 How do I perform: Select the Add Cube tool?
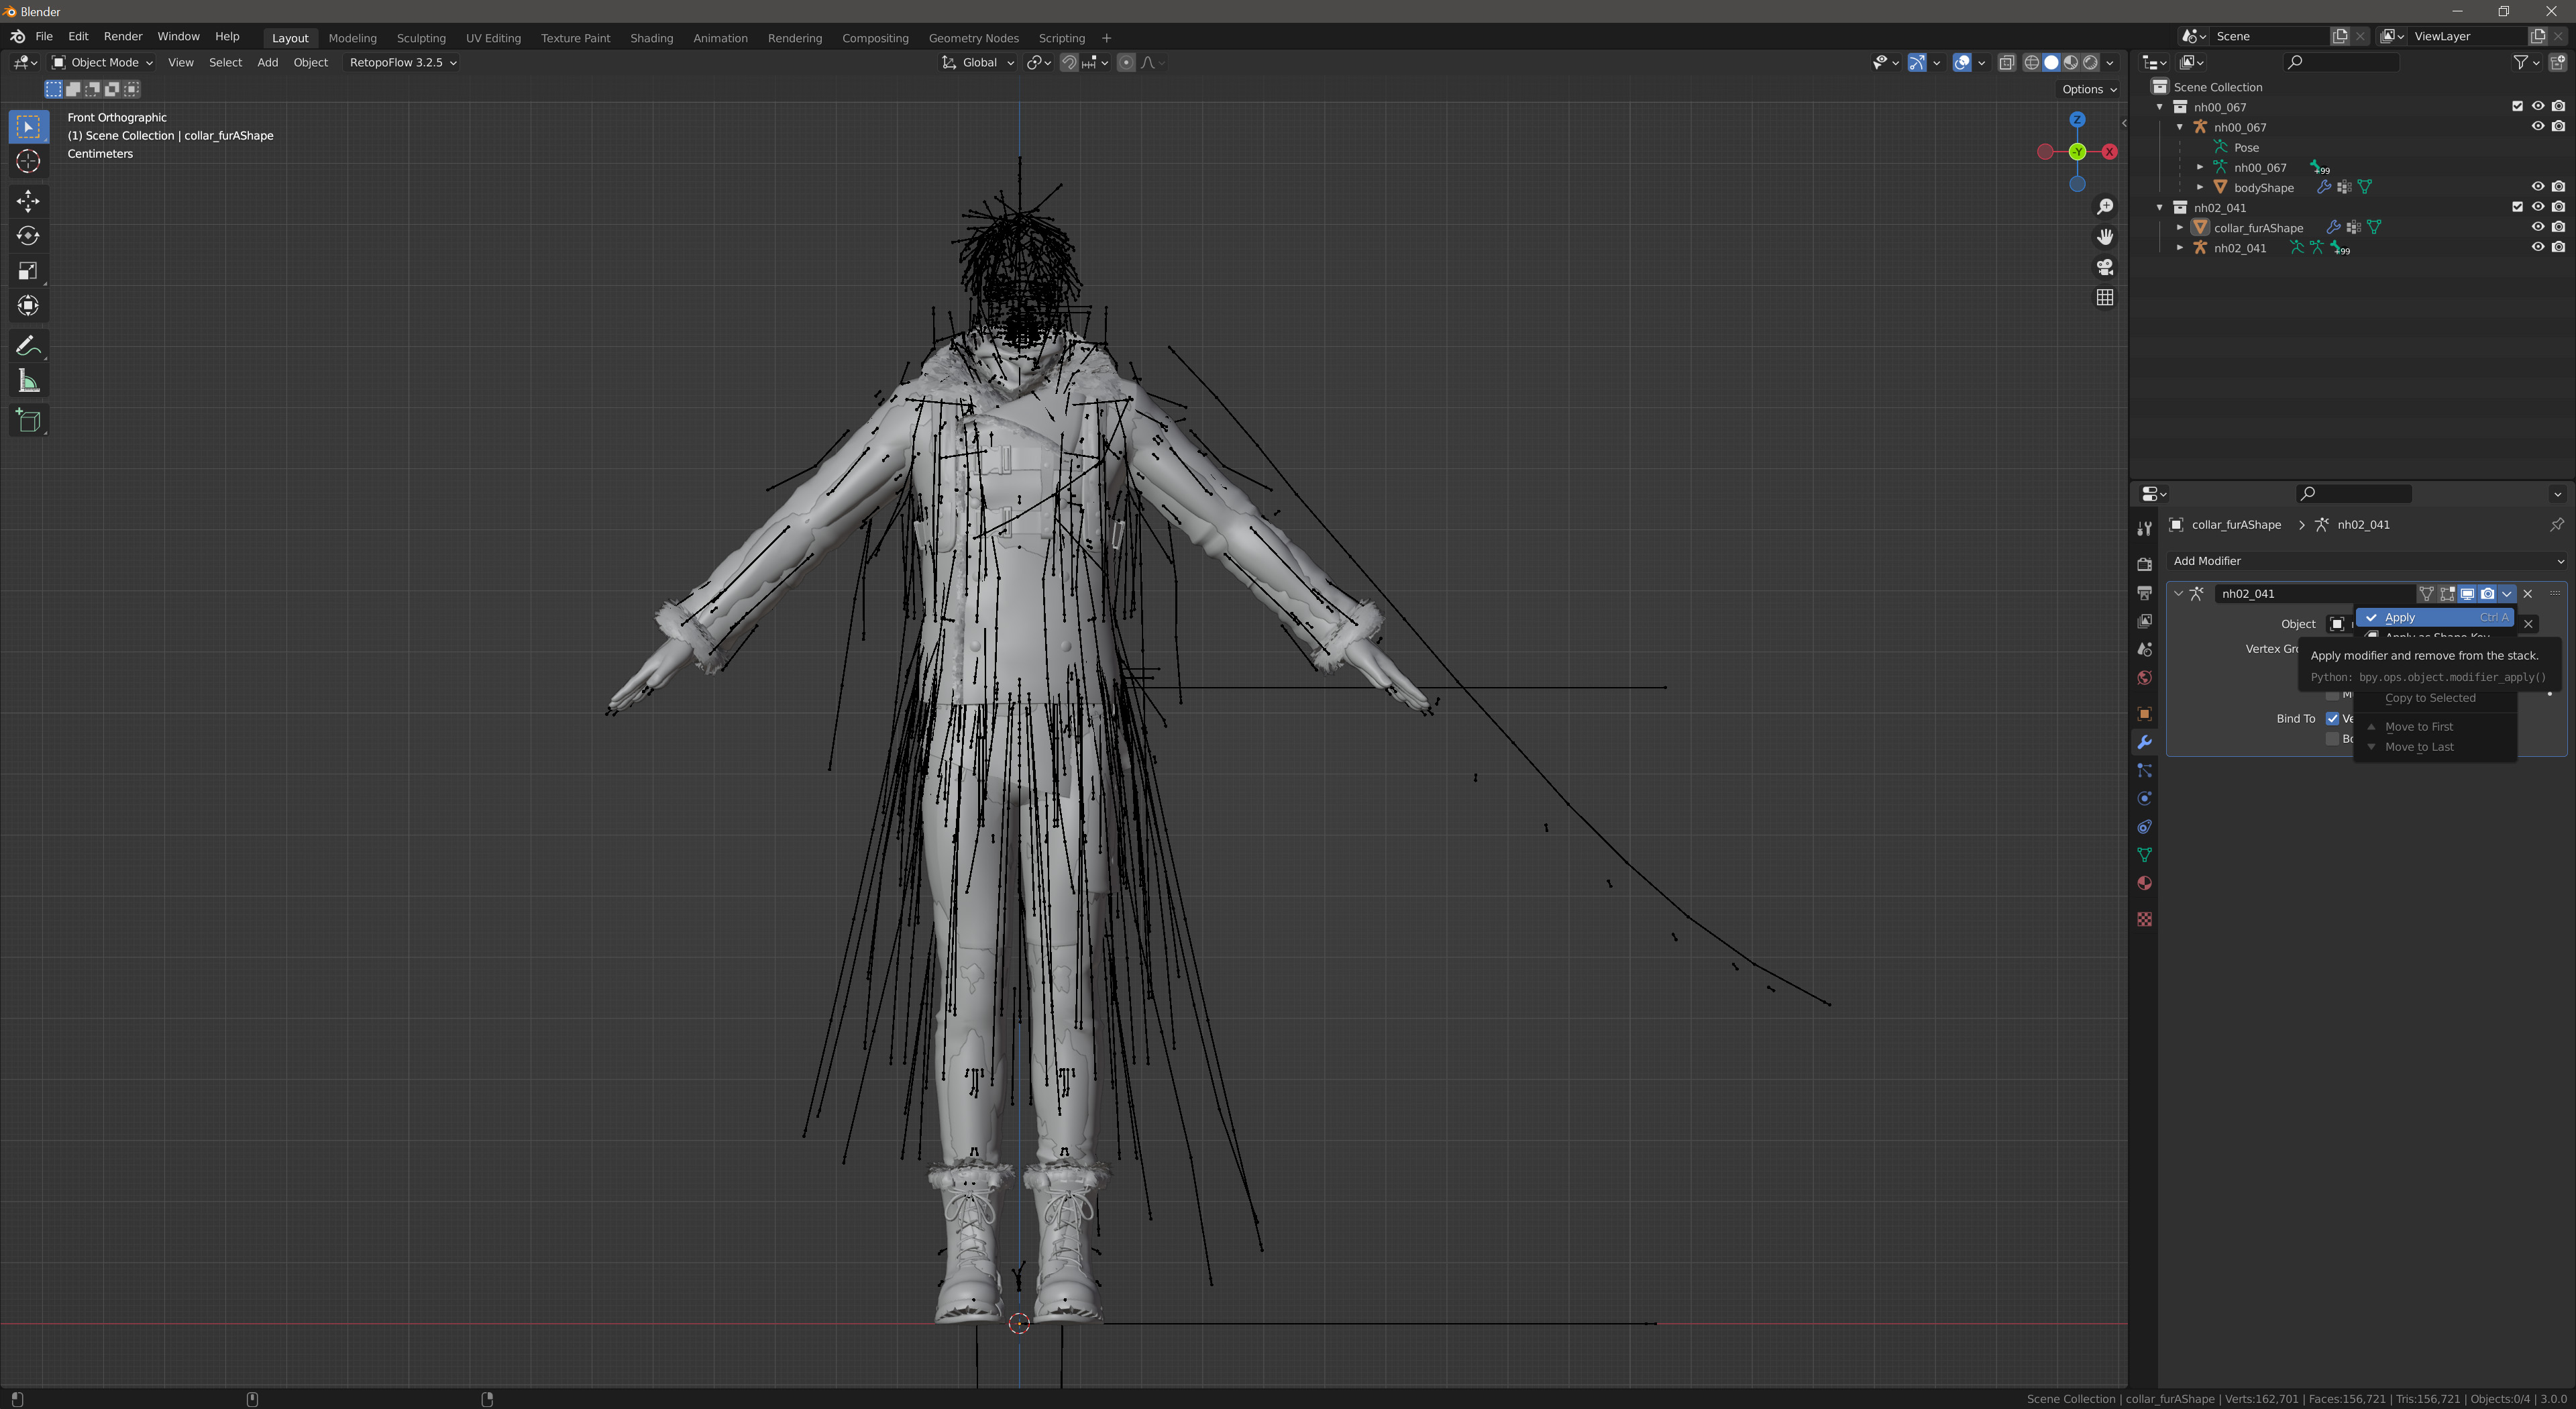point(28,421)
